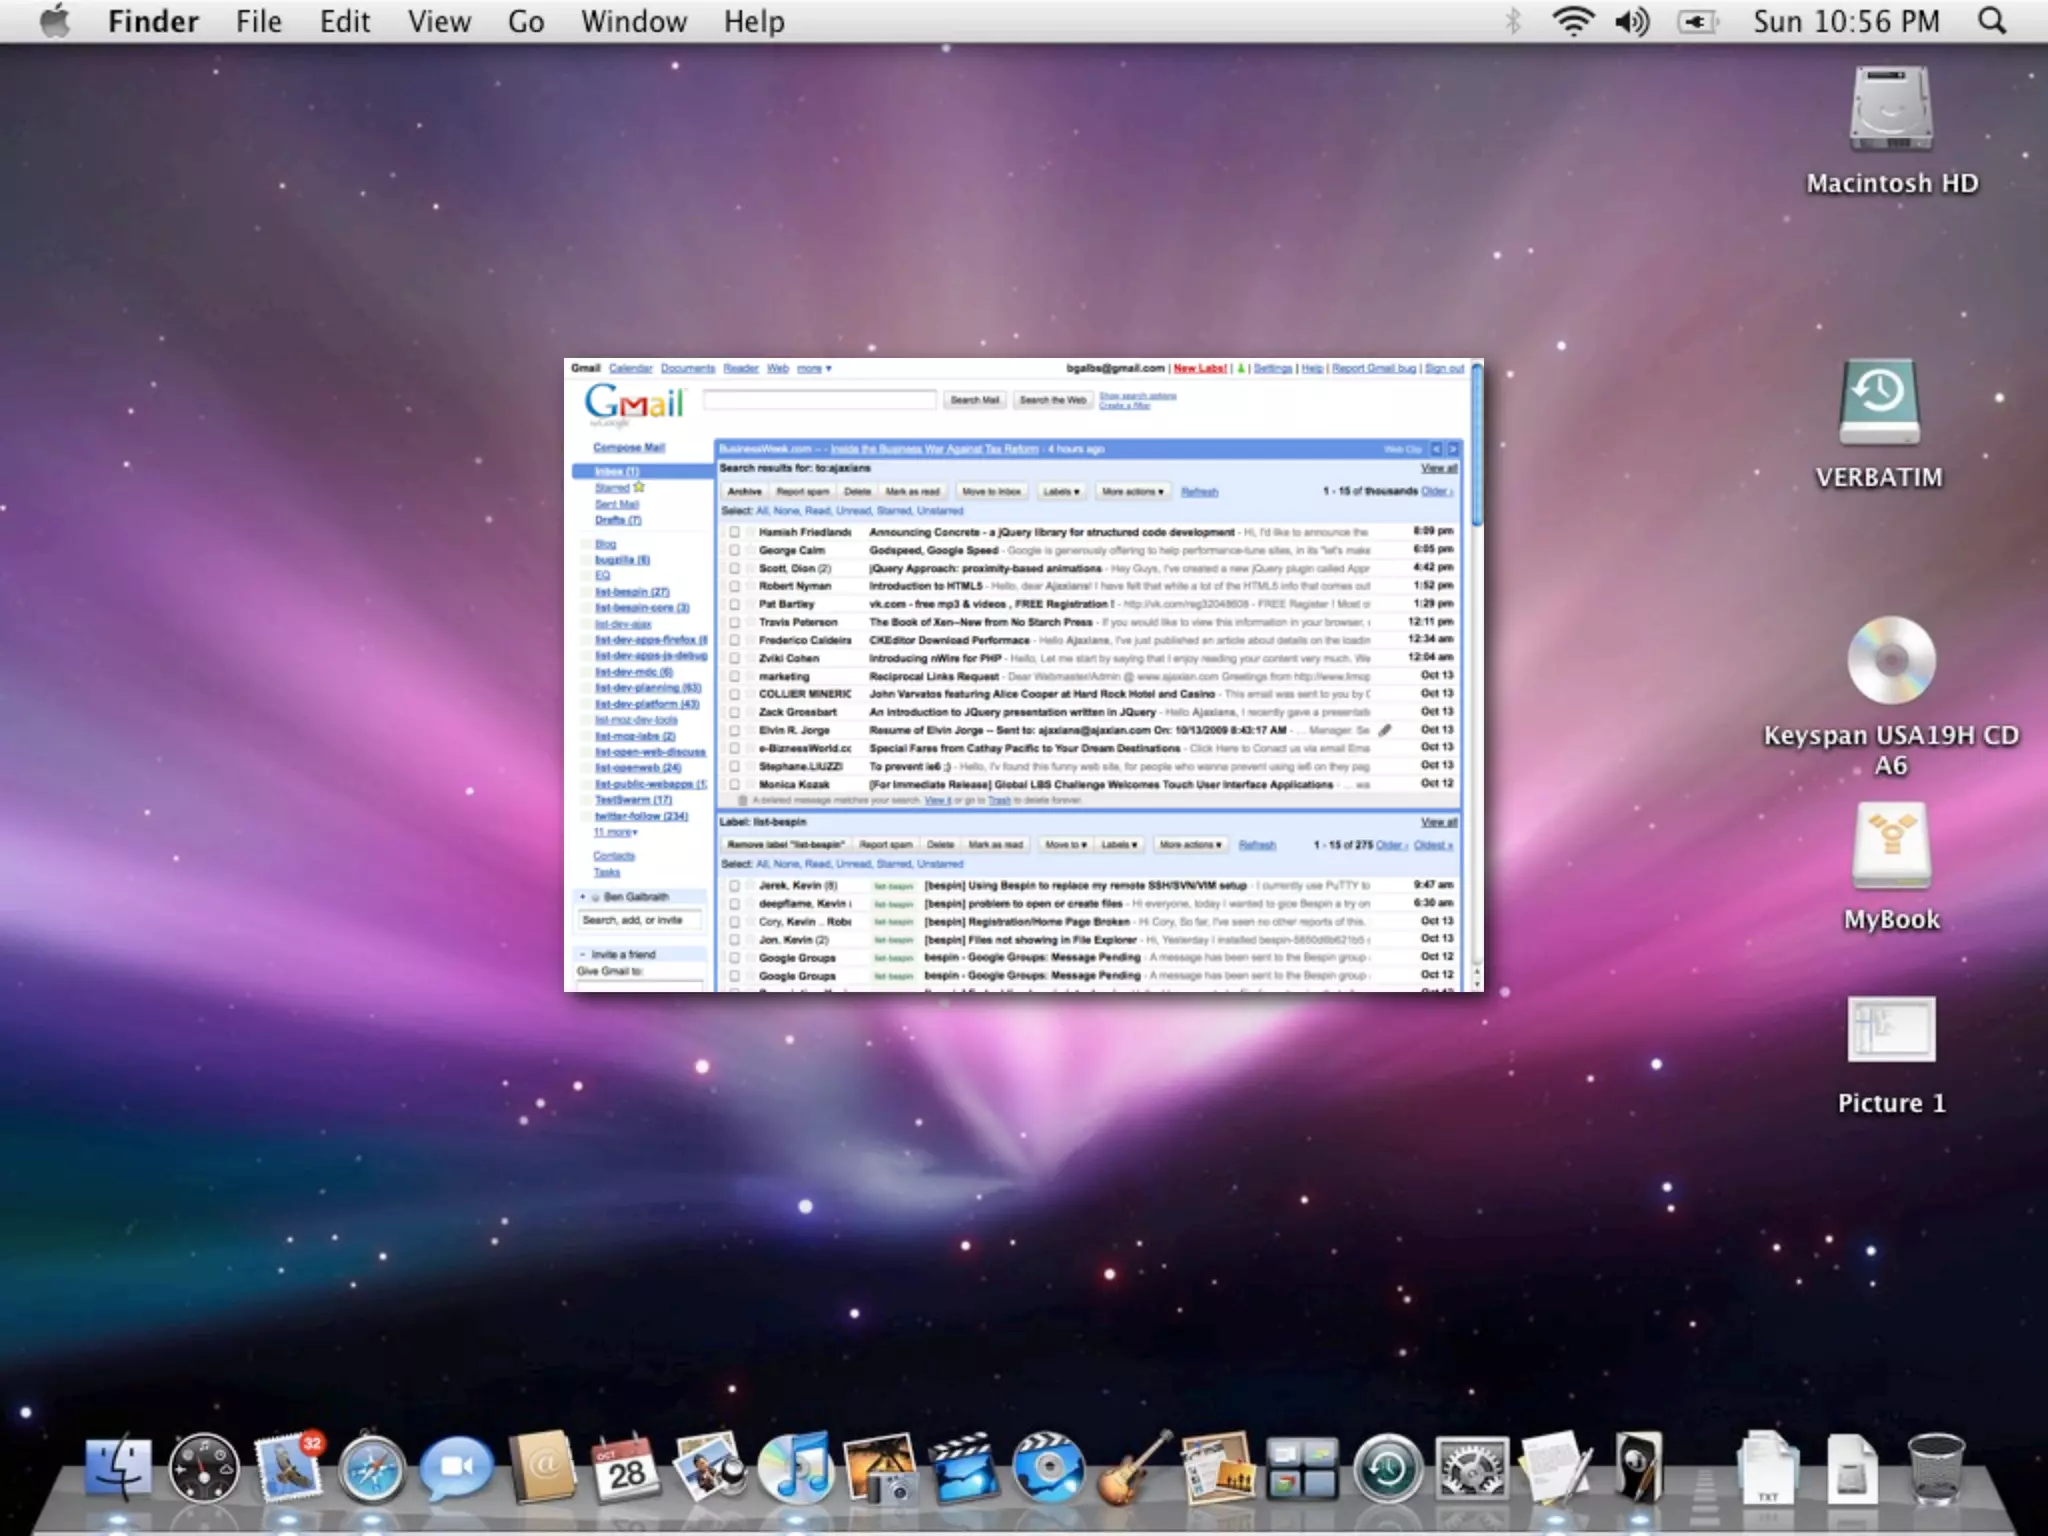Tick the checkbox beside Robert Nyman message
Screen dimensions: 2048x1536
coord(735,586)
